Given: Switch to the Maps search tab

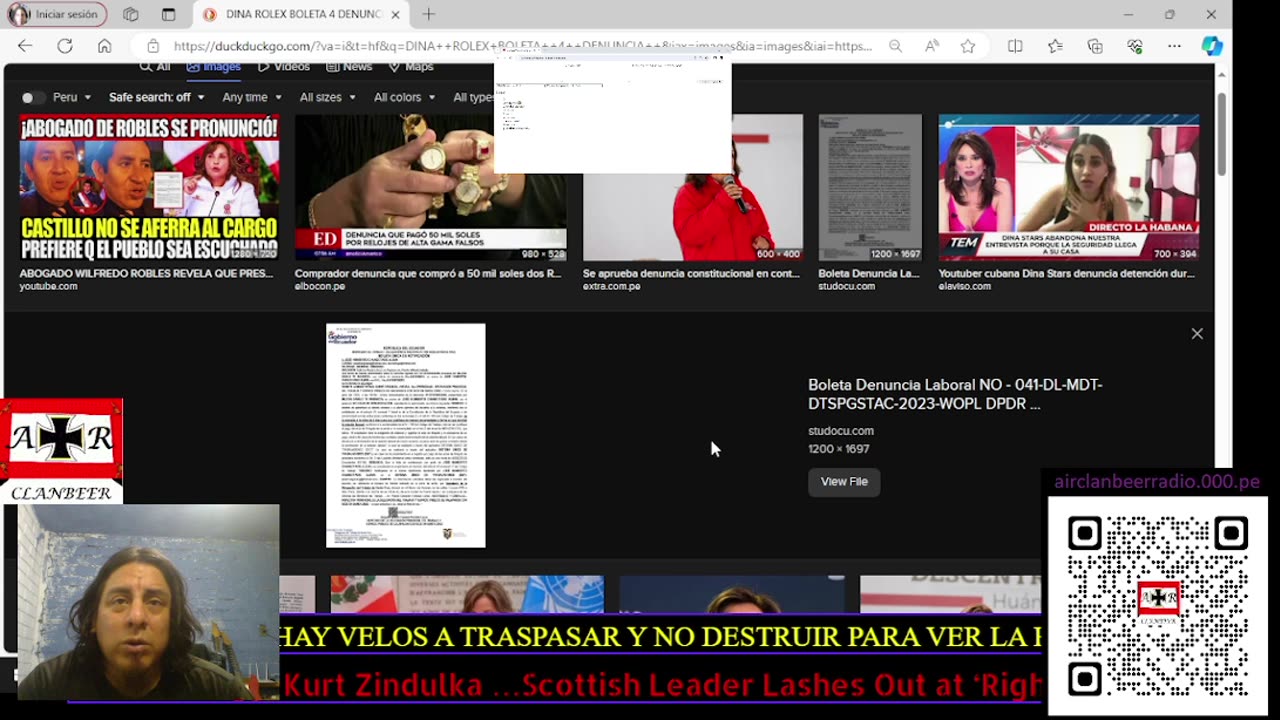Looking at the screenshot, I should tap(411, 67).
